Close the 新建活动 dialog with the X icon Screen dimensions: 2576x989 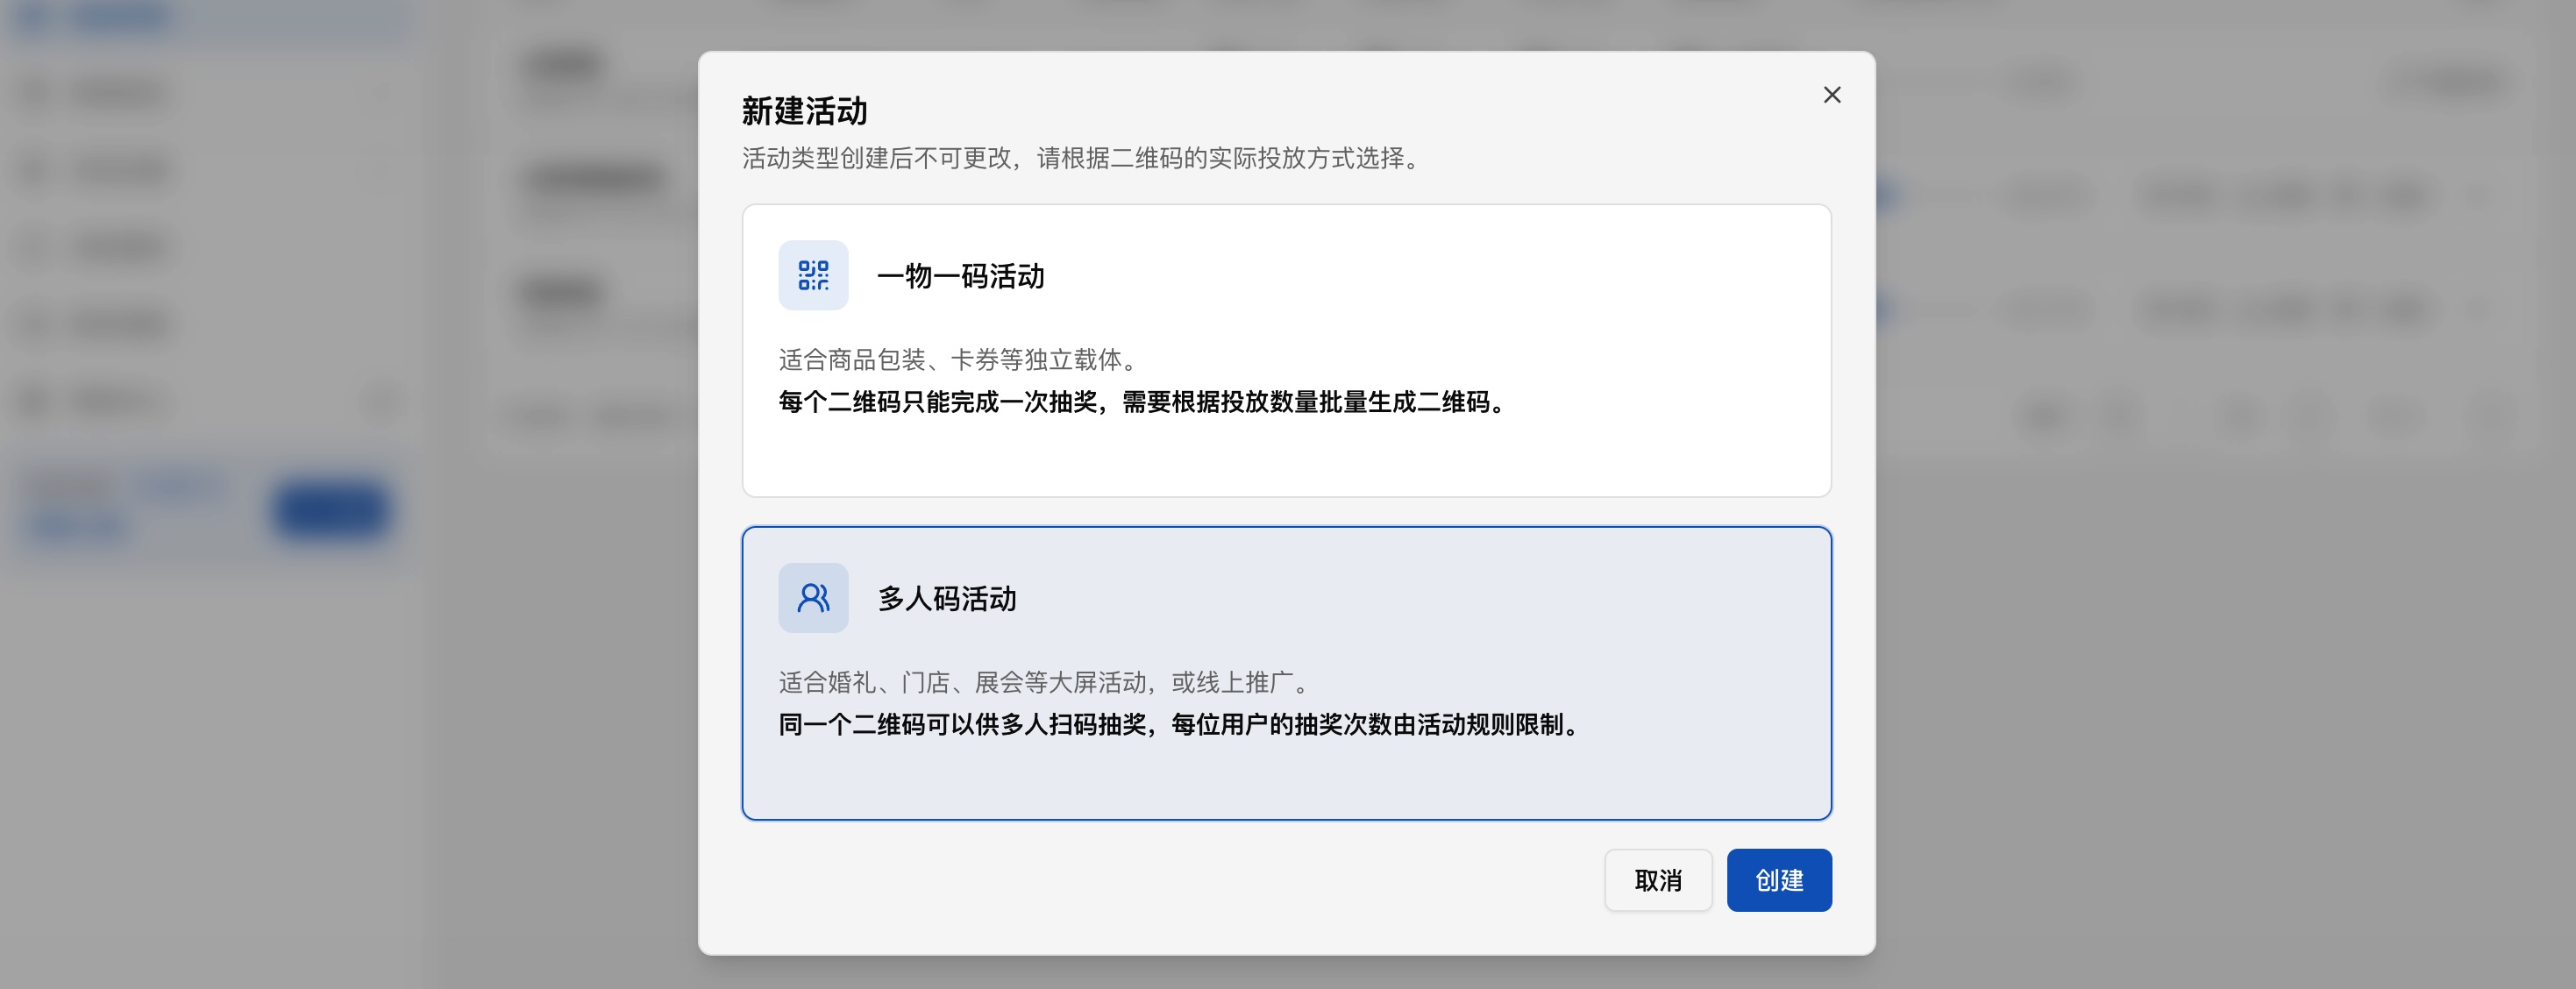click(1831, 95)
